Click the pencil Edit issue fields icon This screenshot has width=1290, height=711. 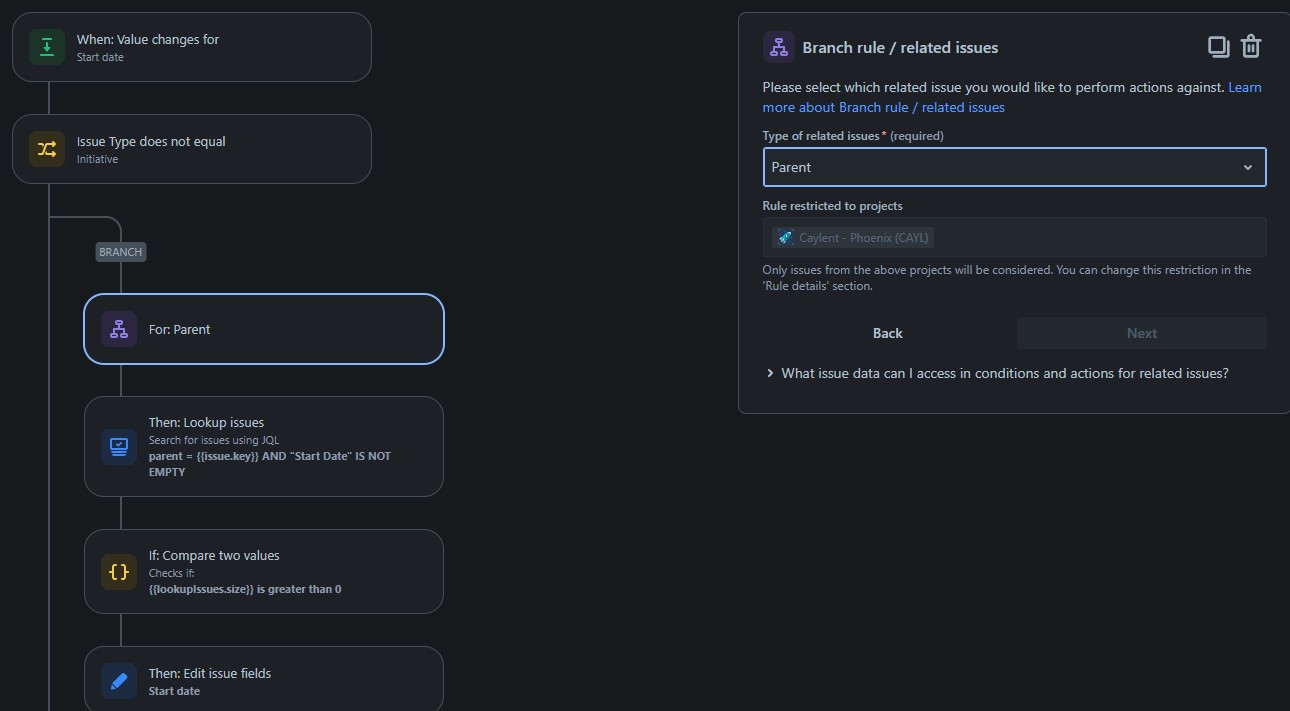click(x=119, y=681)
